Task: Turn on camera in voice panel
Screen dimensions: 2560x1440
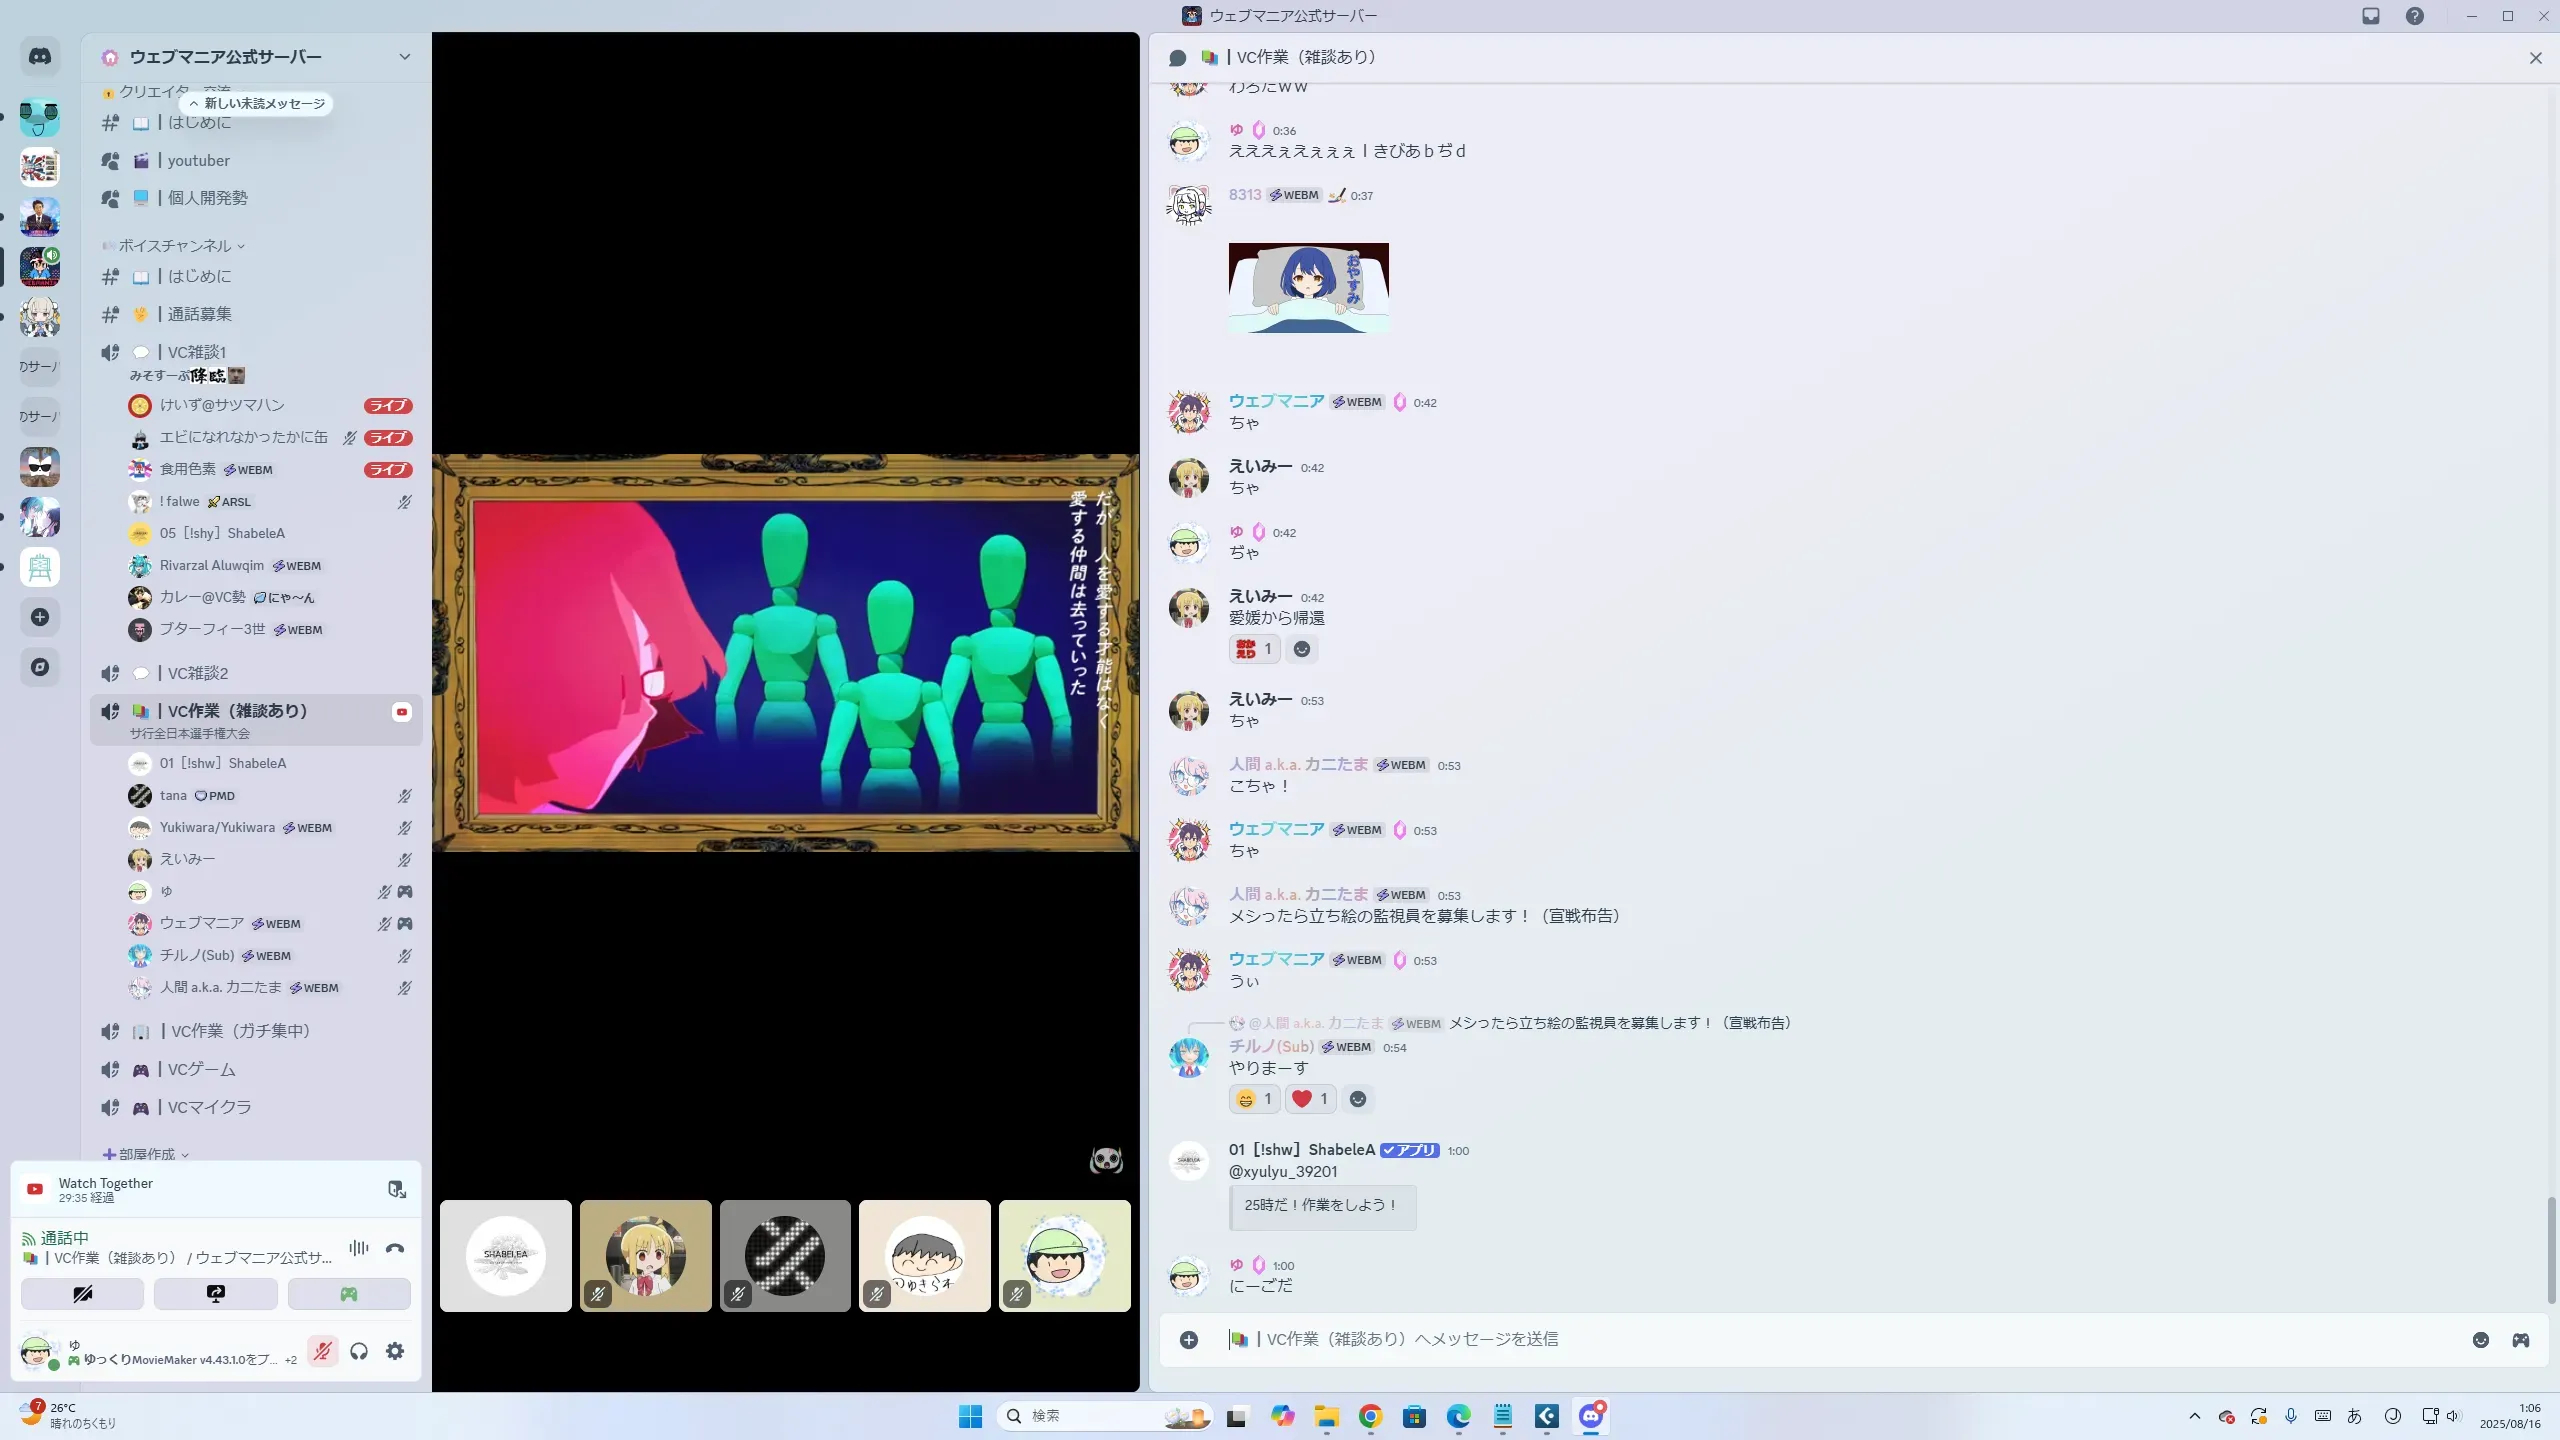Action: pyautogui.click(x=82, y=1294)
